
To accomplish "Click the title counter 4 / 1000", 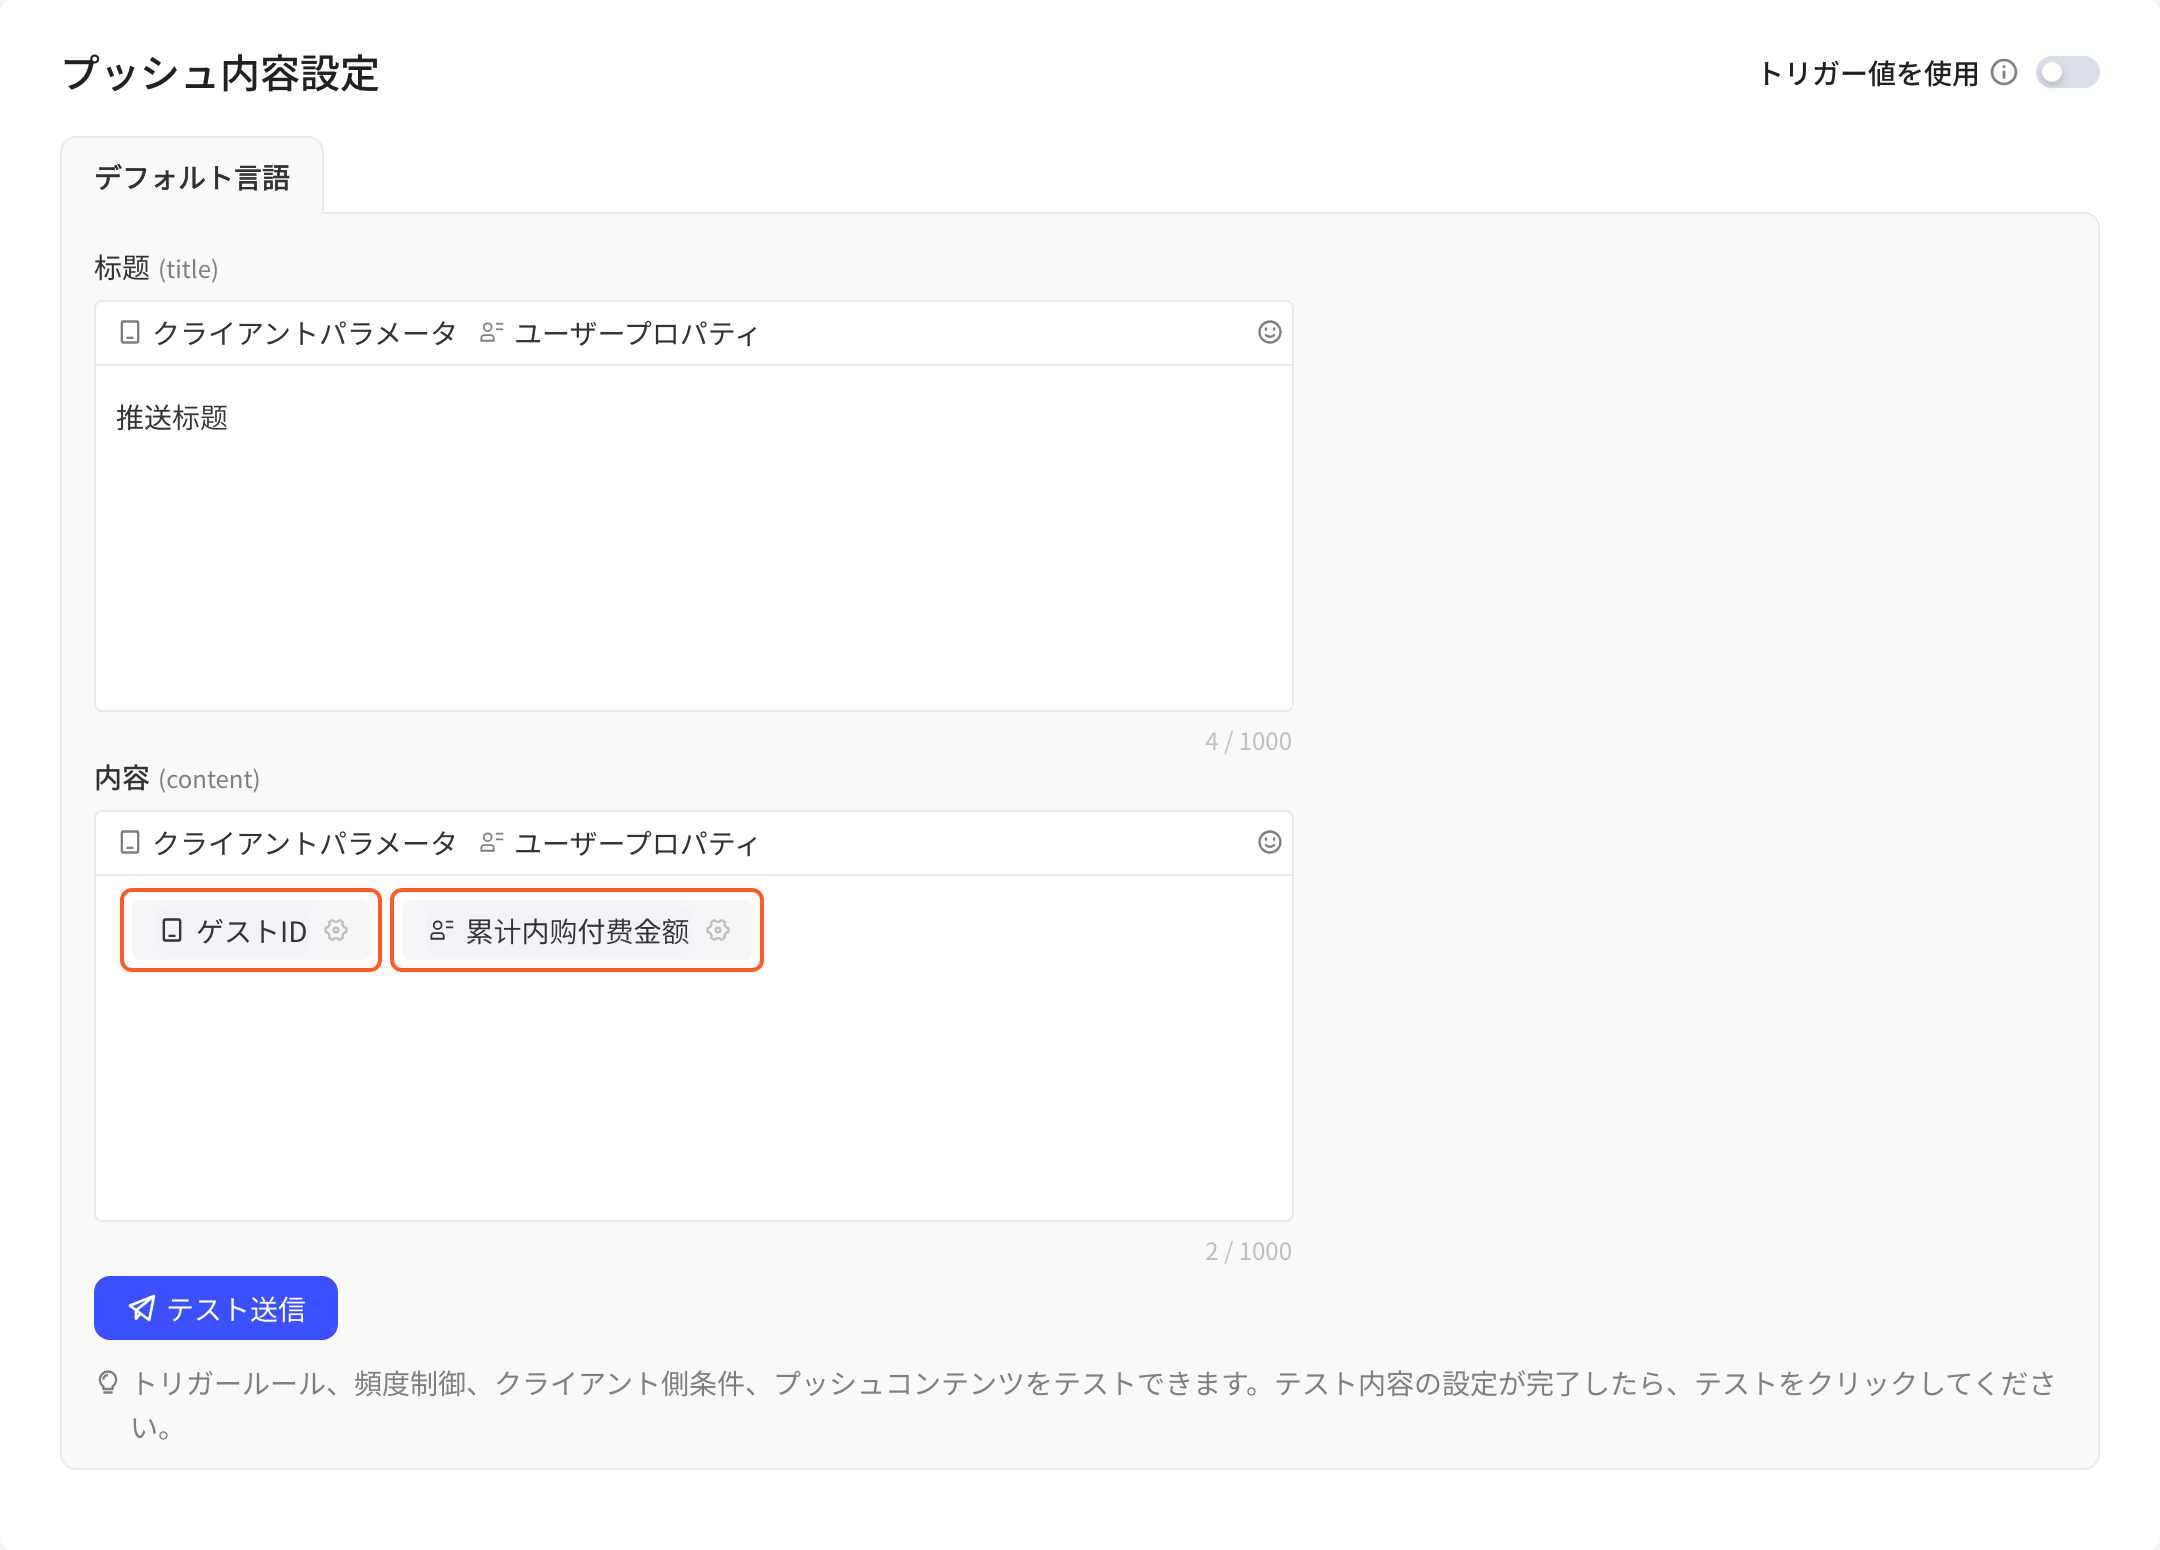I will (1248, 741).
